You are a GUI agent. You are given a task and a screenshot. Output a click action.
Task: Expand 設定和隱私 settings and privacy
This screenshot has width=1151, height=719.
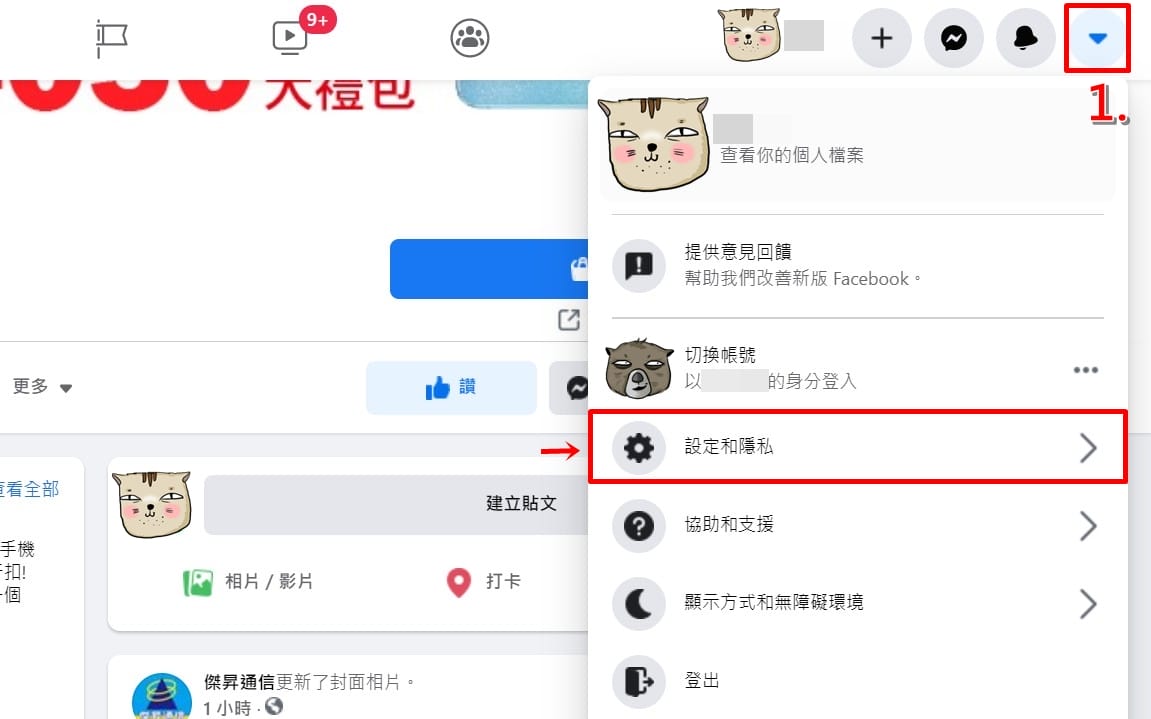[x=857, y=447]
